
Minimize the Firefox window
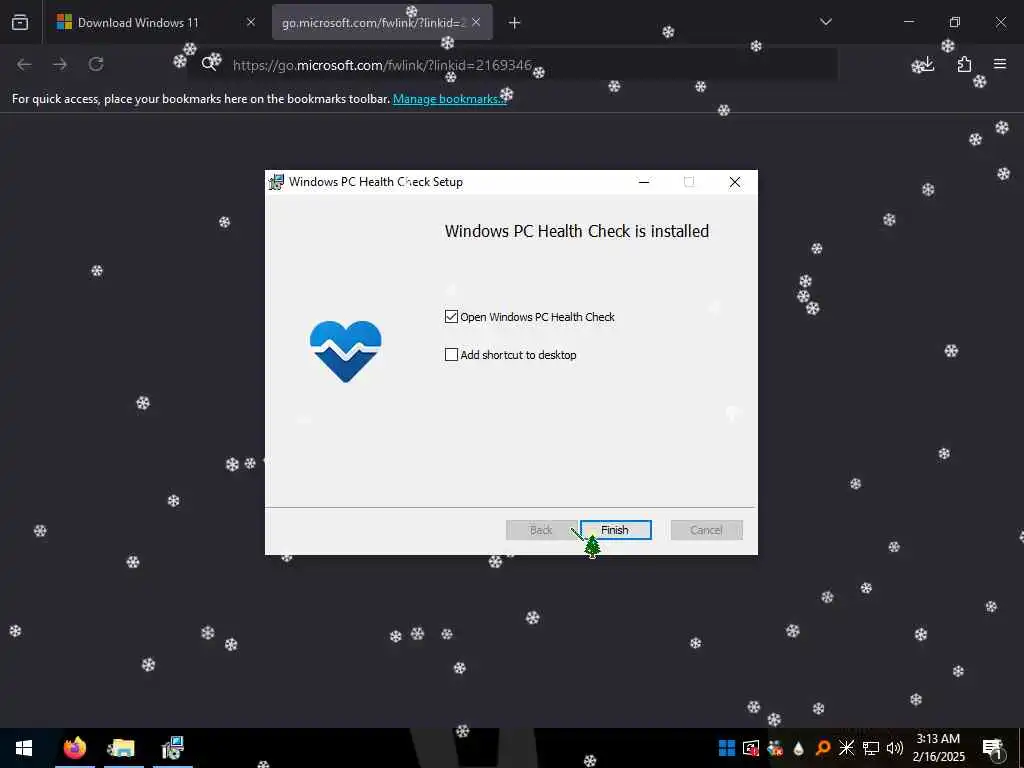[908, 22]
